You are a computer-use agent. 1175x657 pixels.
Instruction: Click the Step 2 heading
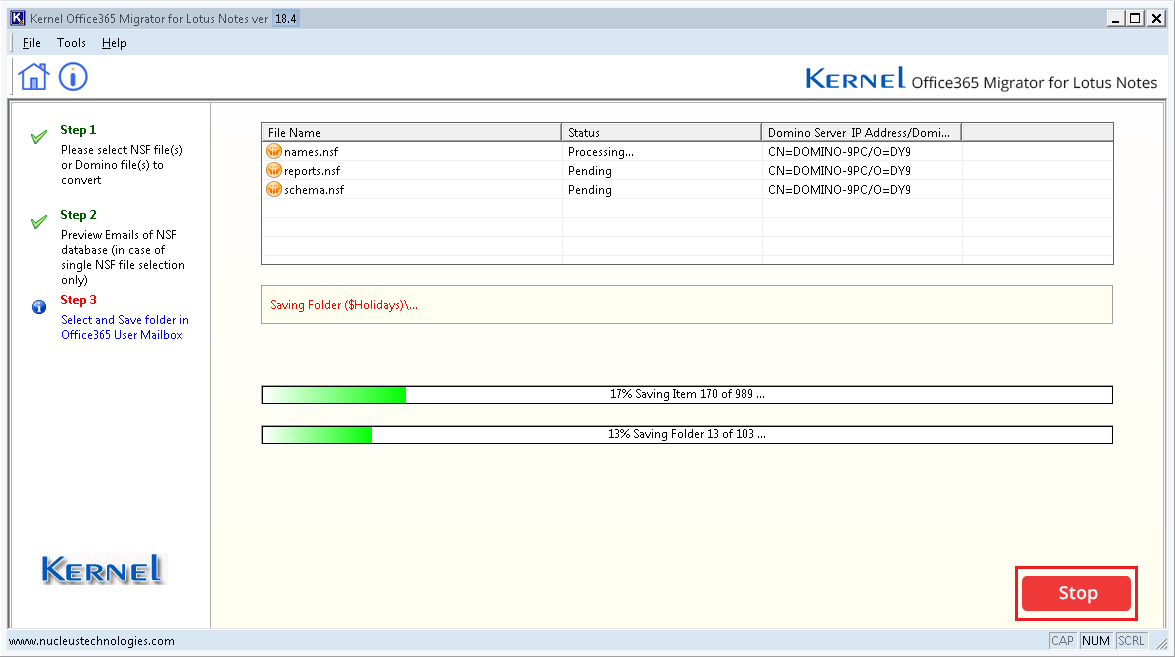78,215
